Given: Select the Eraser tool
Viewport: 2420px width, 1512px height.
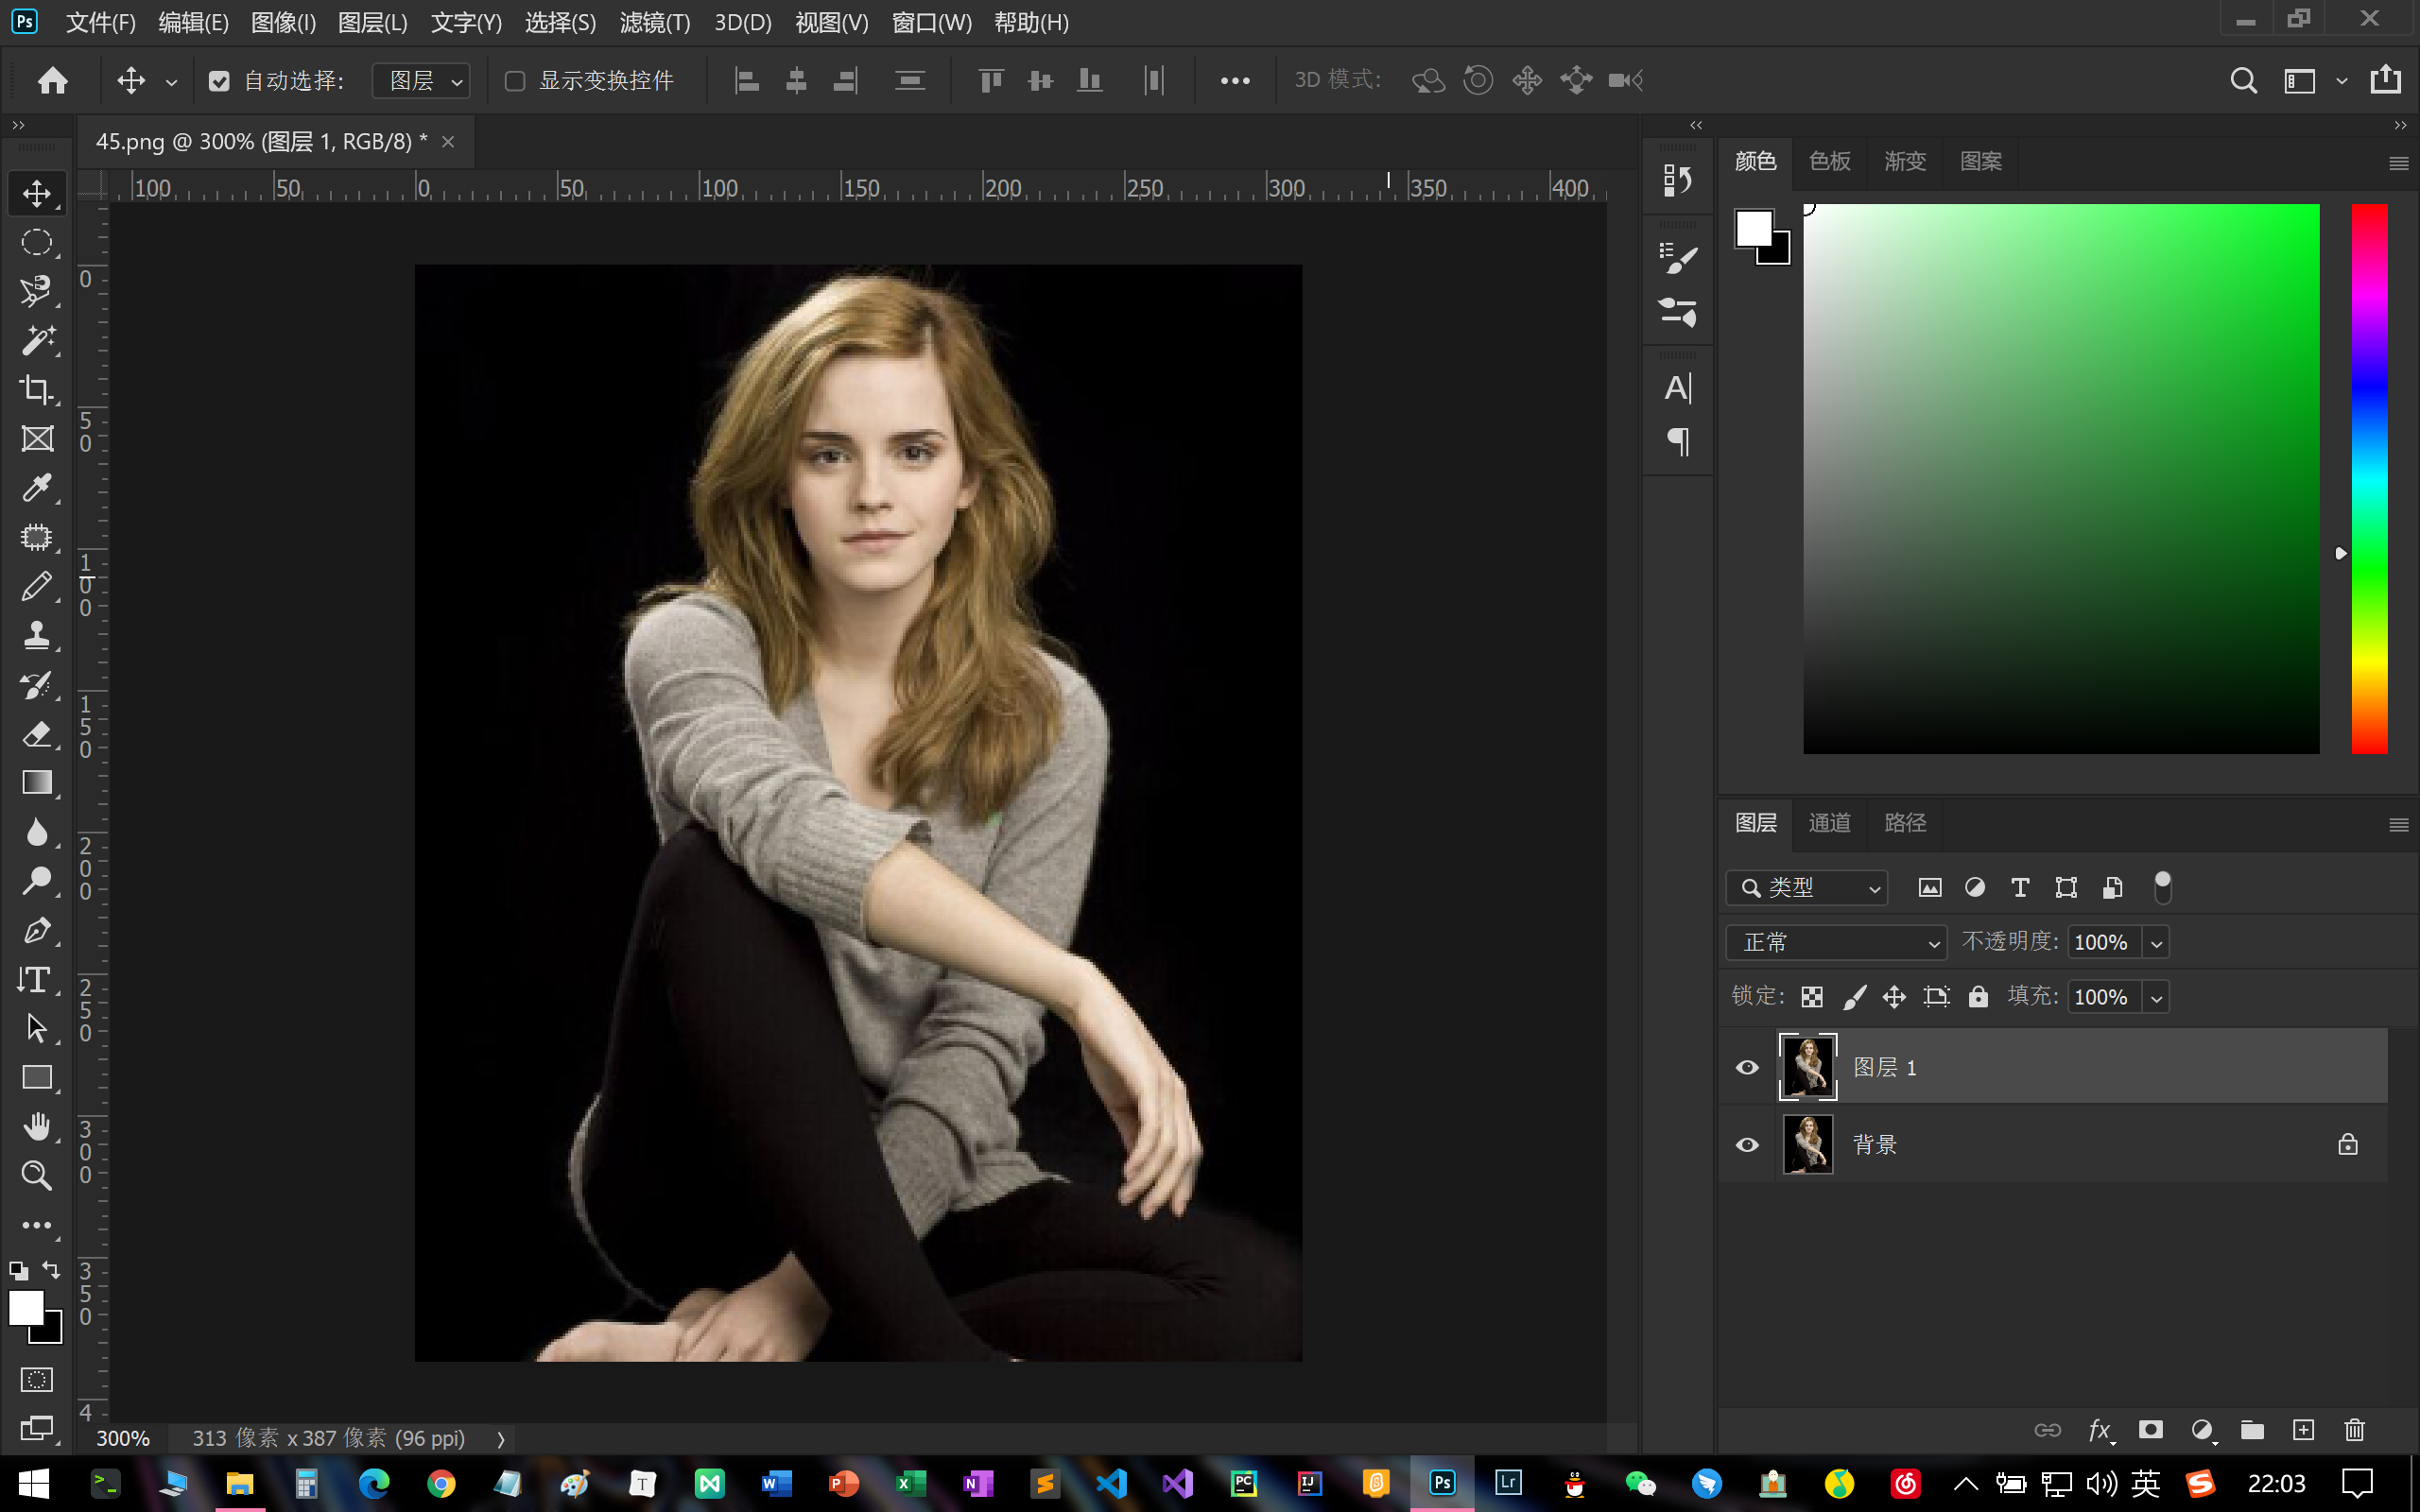Looking at the screenshot, I should (x=37, y=733).
